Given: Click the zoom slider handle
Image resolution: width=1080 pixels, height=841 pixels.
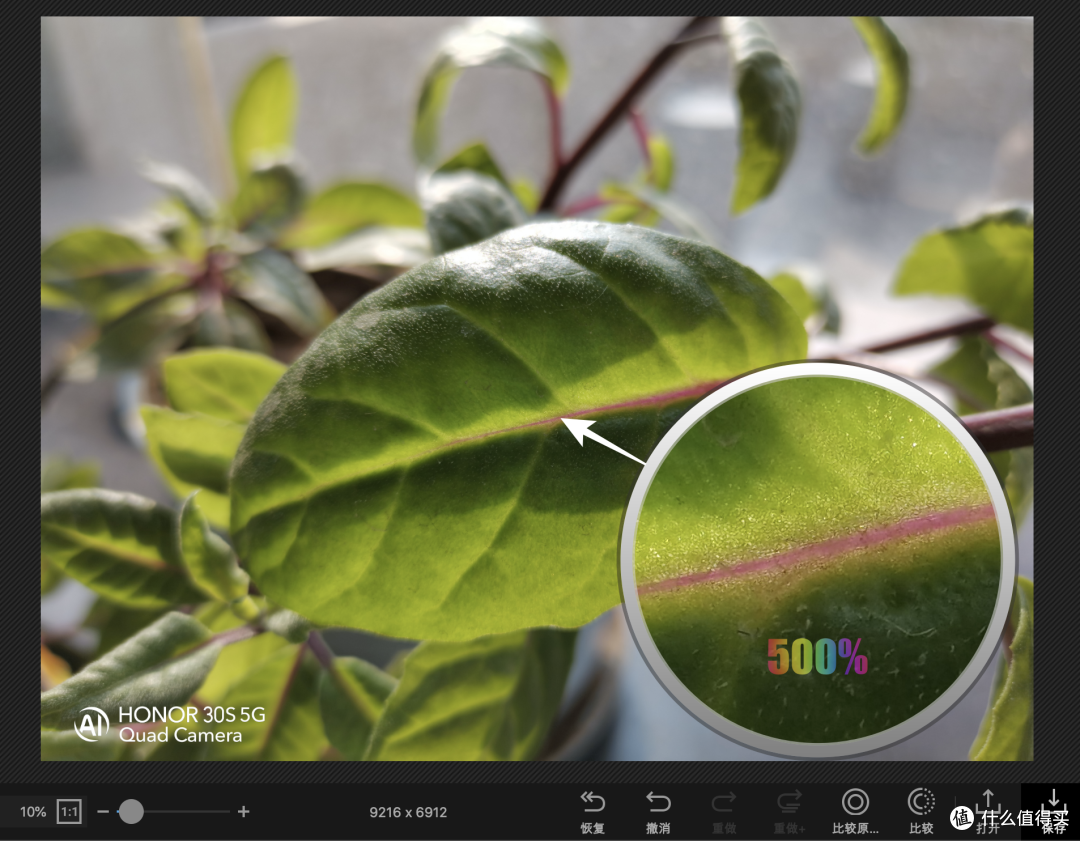Looking at the screenshot, I should (x=131, y=811).
